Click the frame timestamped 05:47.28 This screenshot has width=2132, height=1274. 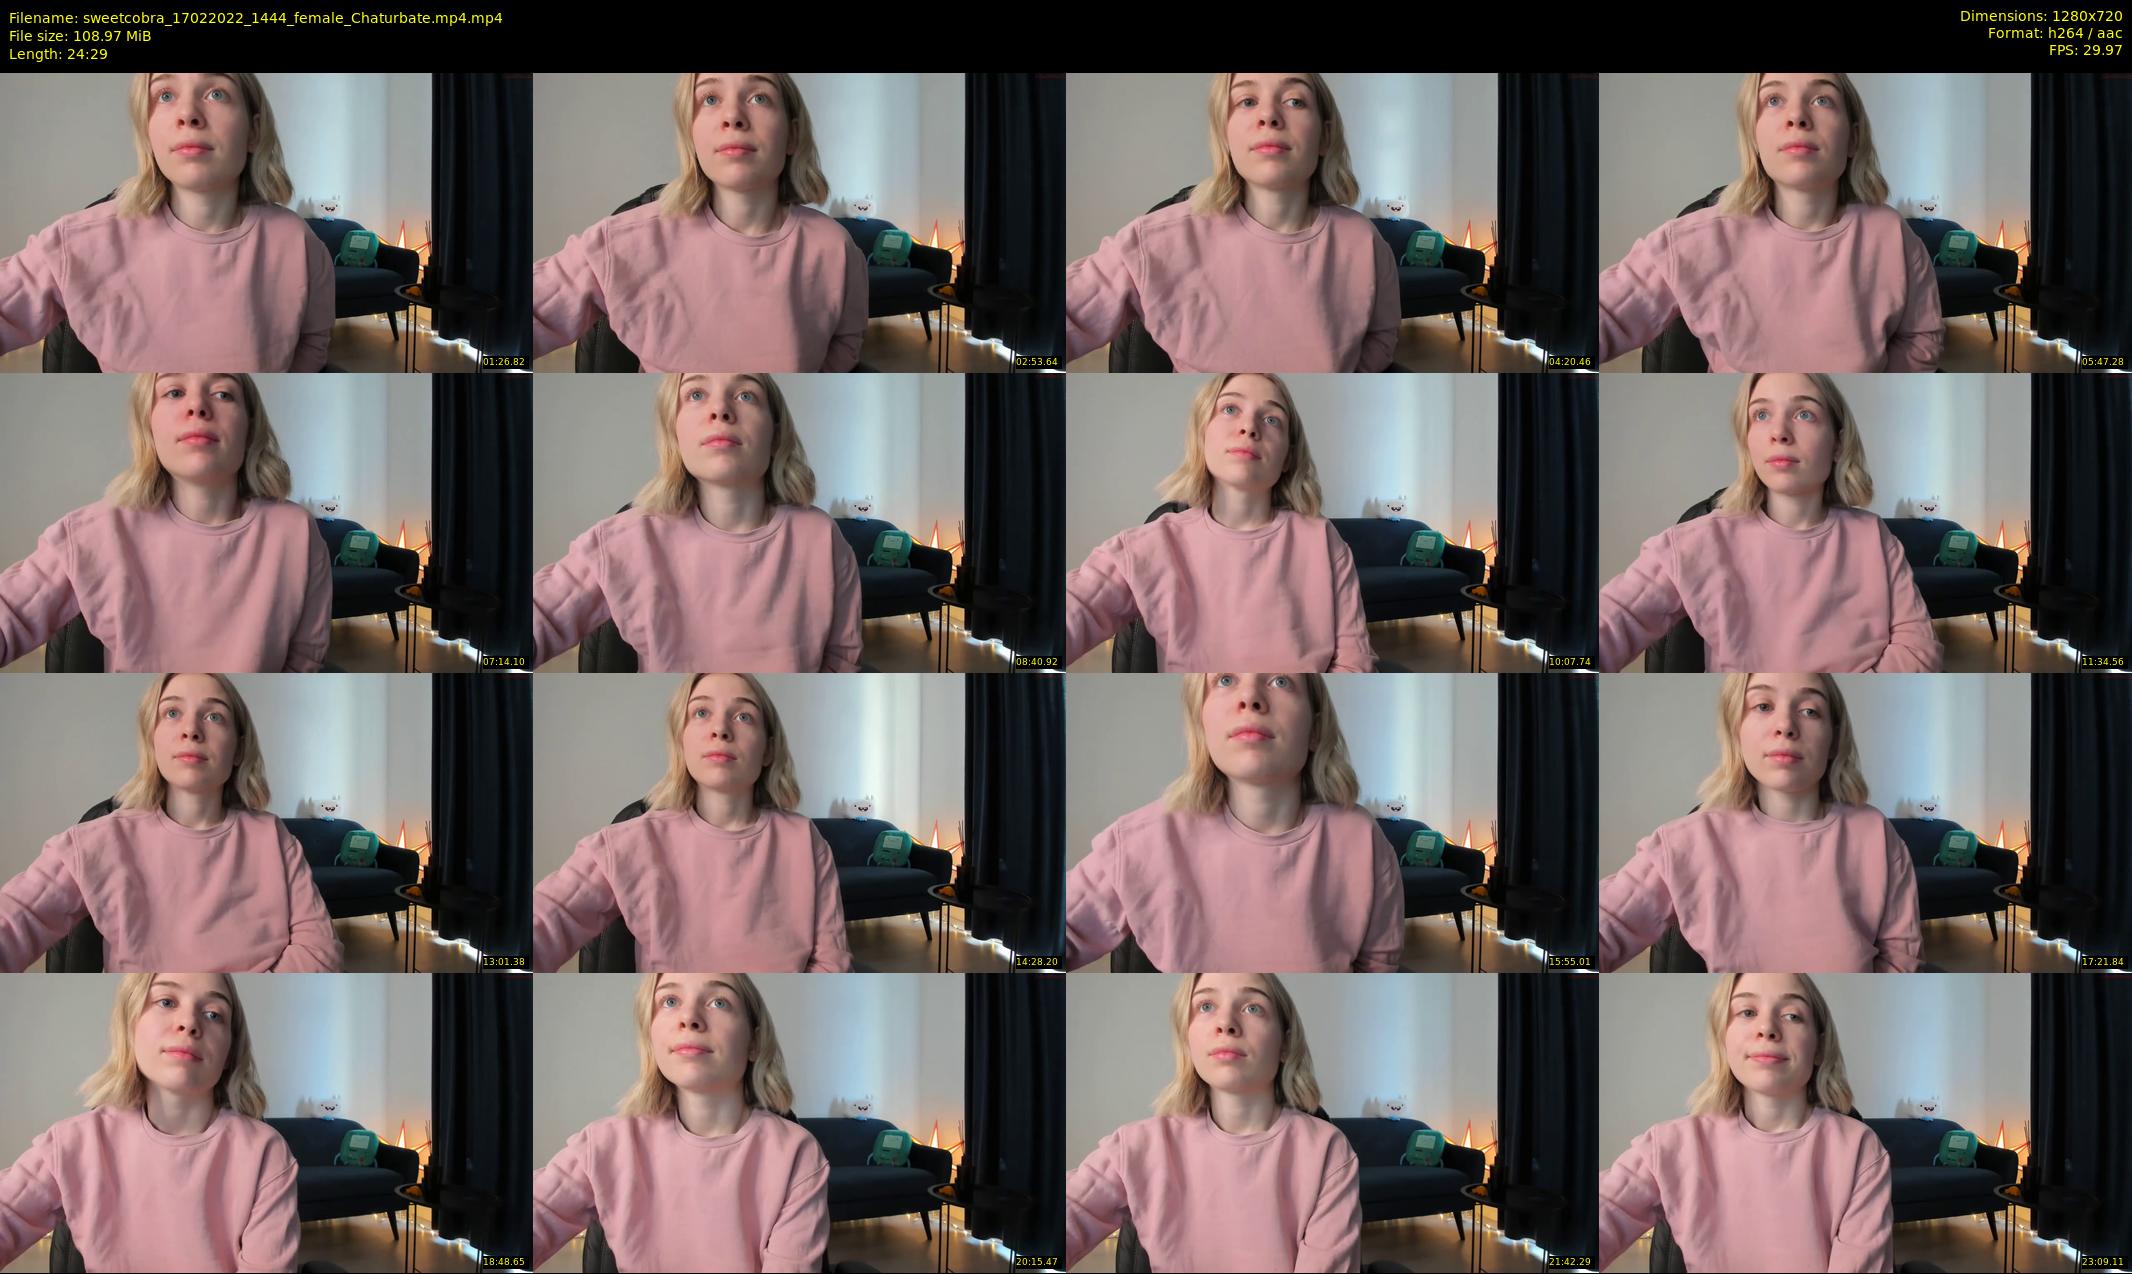(1865, 222)
